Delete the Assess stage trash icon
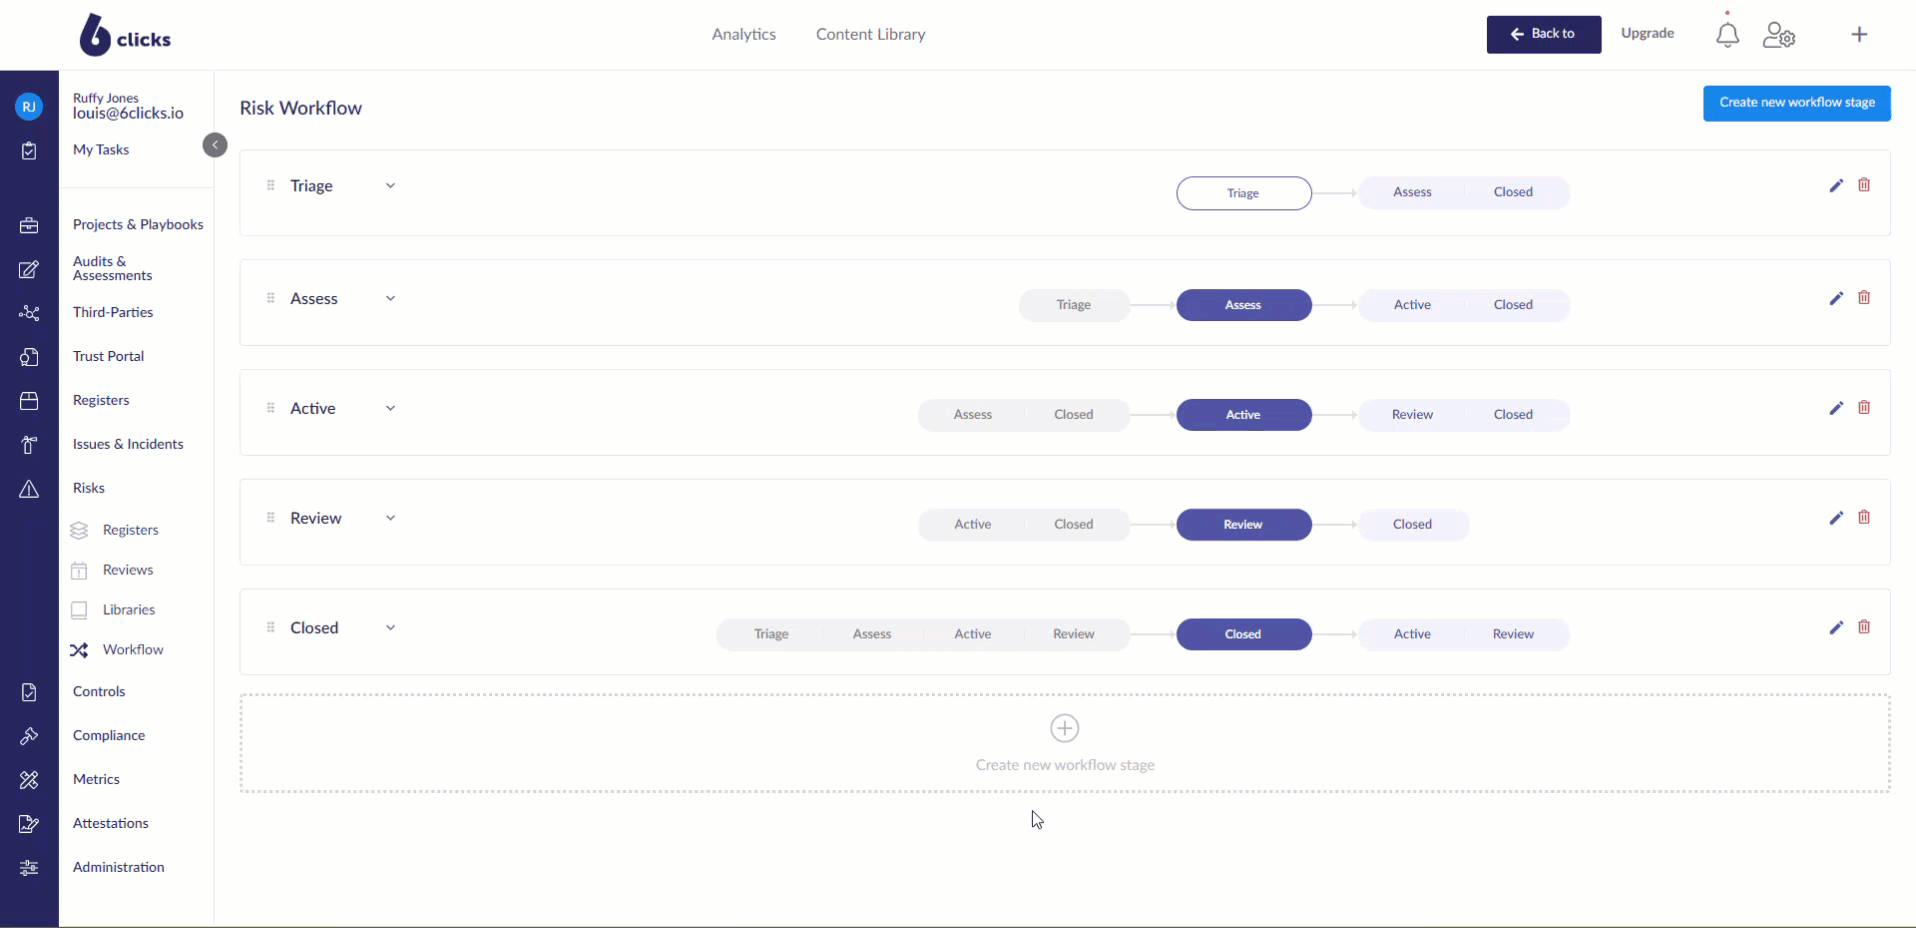 1864,298
